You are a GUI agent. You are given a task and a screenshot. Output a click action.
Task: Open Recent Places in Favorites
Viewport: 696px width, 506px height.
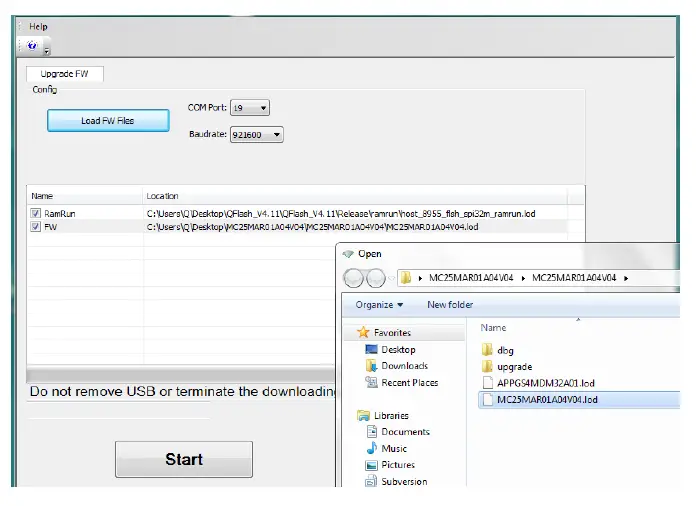pyautogui.click(x=410, y=383)
